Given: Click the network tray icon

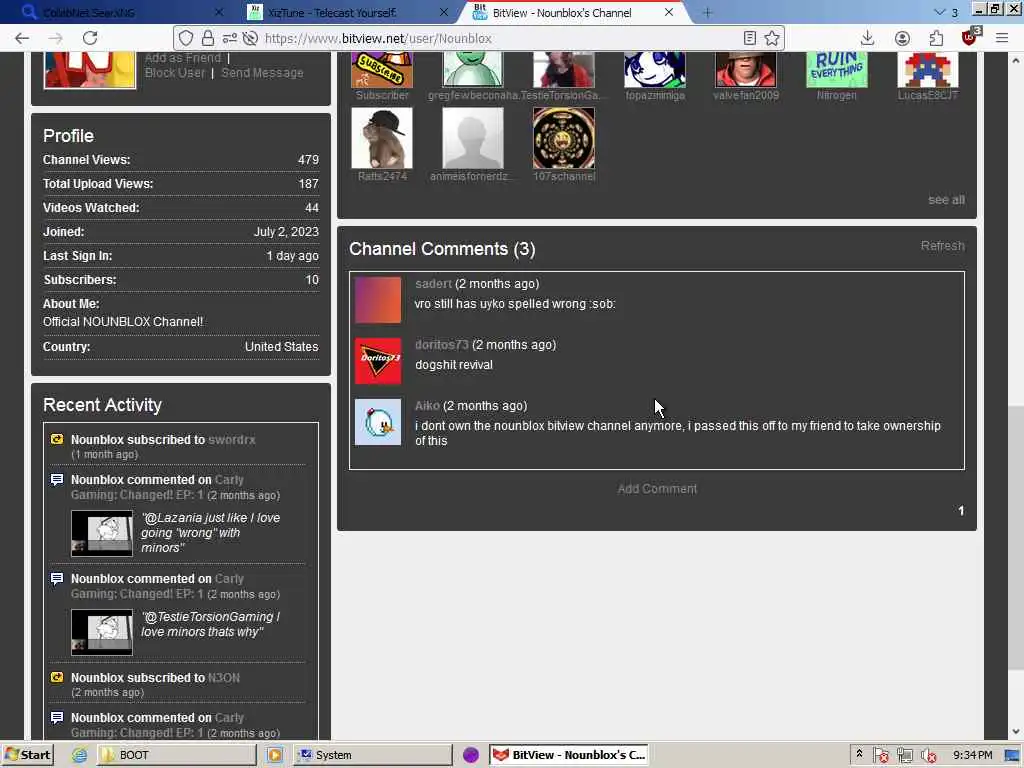Looking at the screenshot, I should (905, 756).
